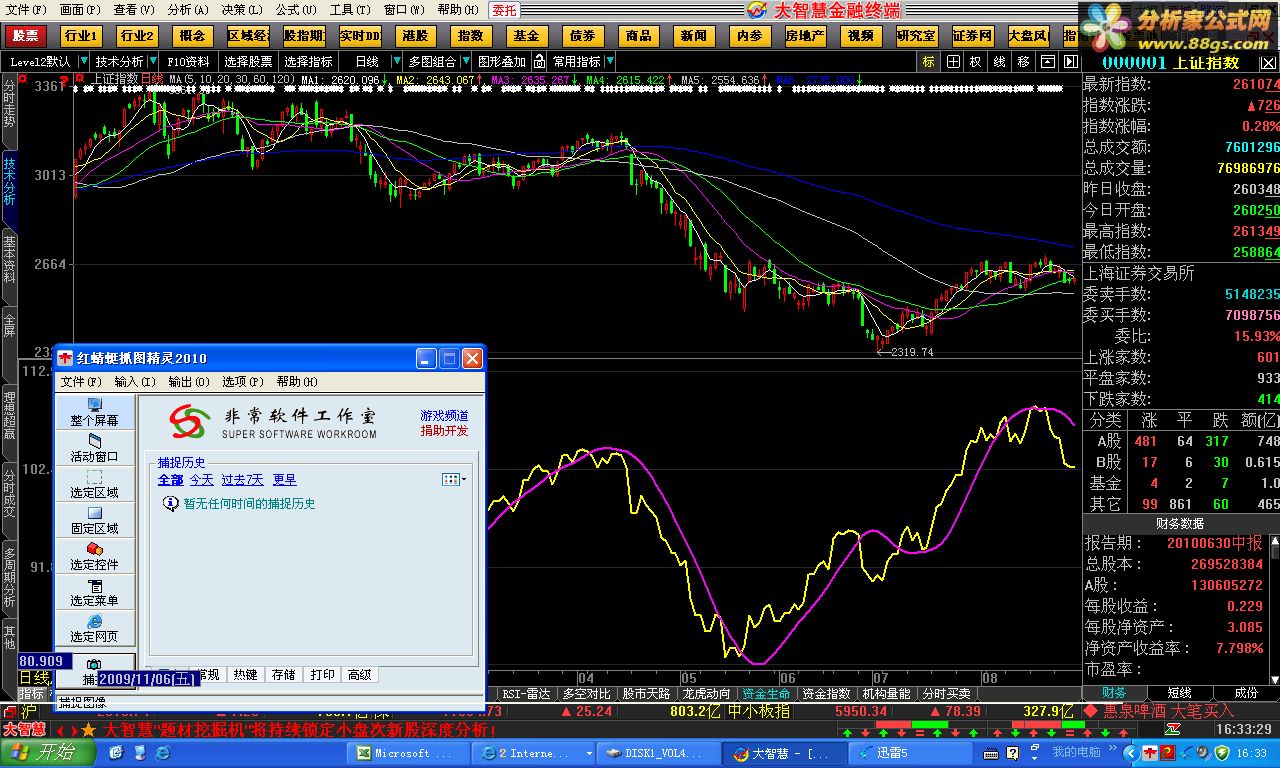Filter capture history by 今天
Image resolution: width=1280 pixels, height=768 pixels.
click(x=202, y=480)
